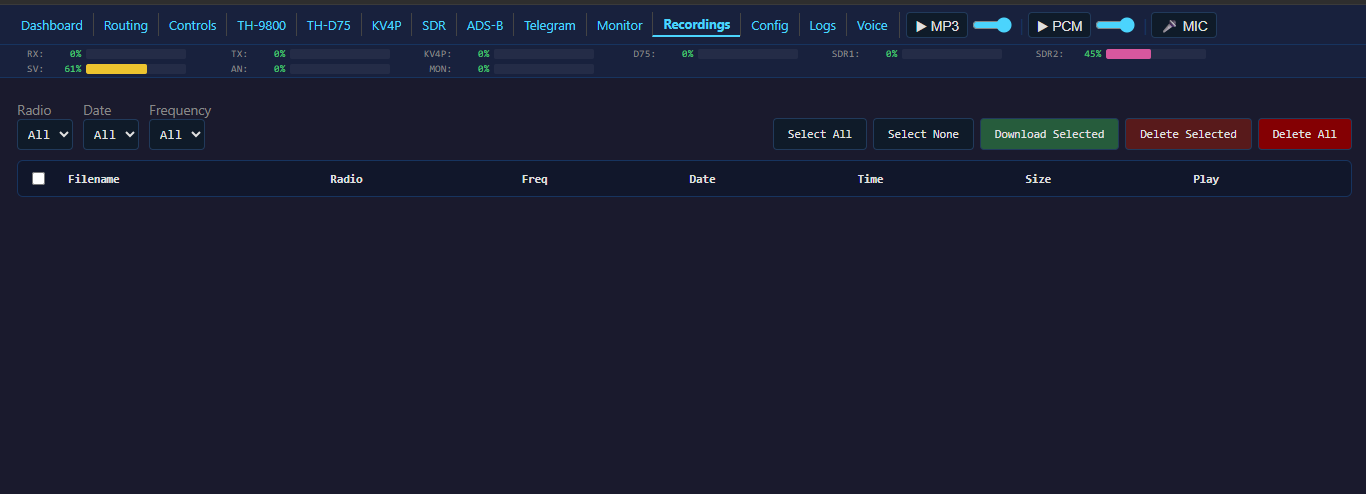Open the Frequency filter dropdown
Image resolution: width=1366 pixels, height=494 pixels.
click(x=177, y=134)
